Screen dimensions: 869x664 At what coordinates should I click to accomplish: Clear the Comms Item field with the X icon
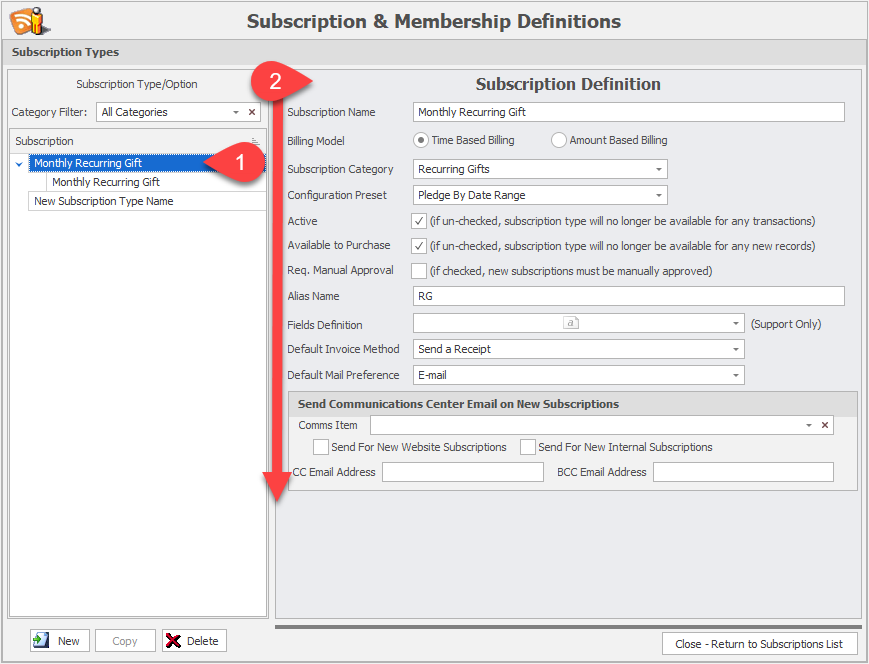(825, 425)
